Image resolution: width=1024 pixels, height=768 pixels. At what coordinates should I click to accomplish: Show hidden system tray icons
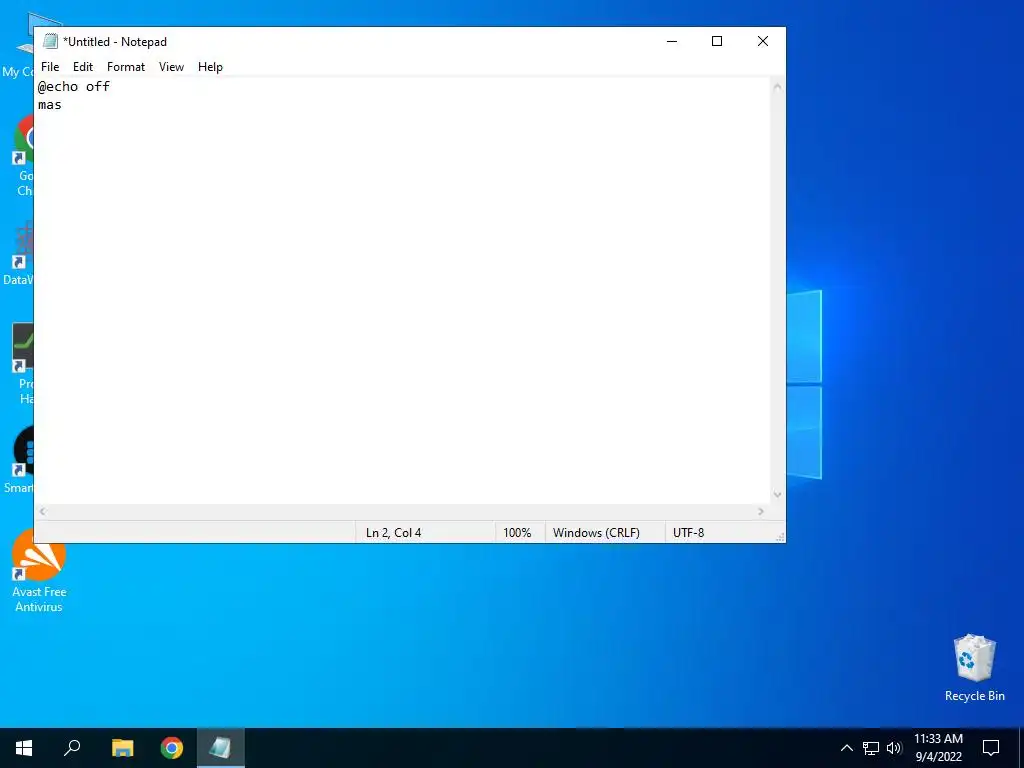point(846,748)
